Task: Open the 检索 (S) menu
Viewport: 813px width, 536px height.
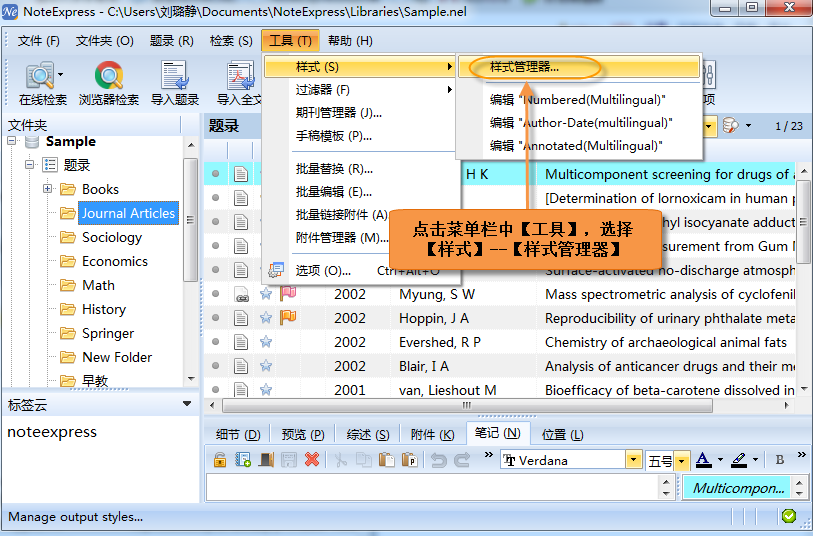Action: (231, 41)
